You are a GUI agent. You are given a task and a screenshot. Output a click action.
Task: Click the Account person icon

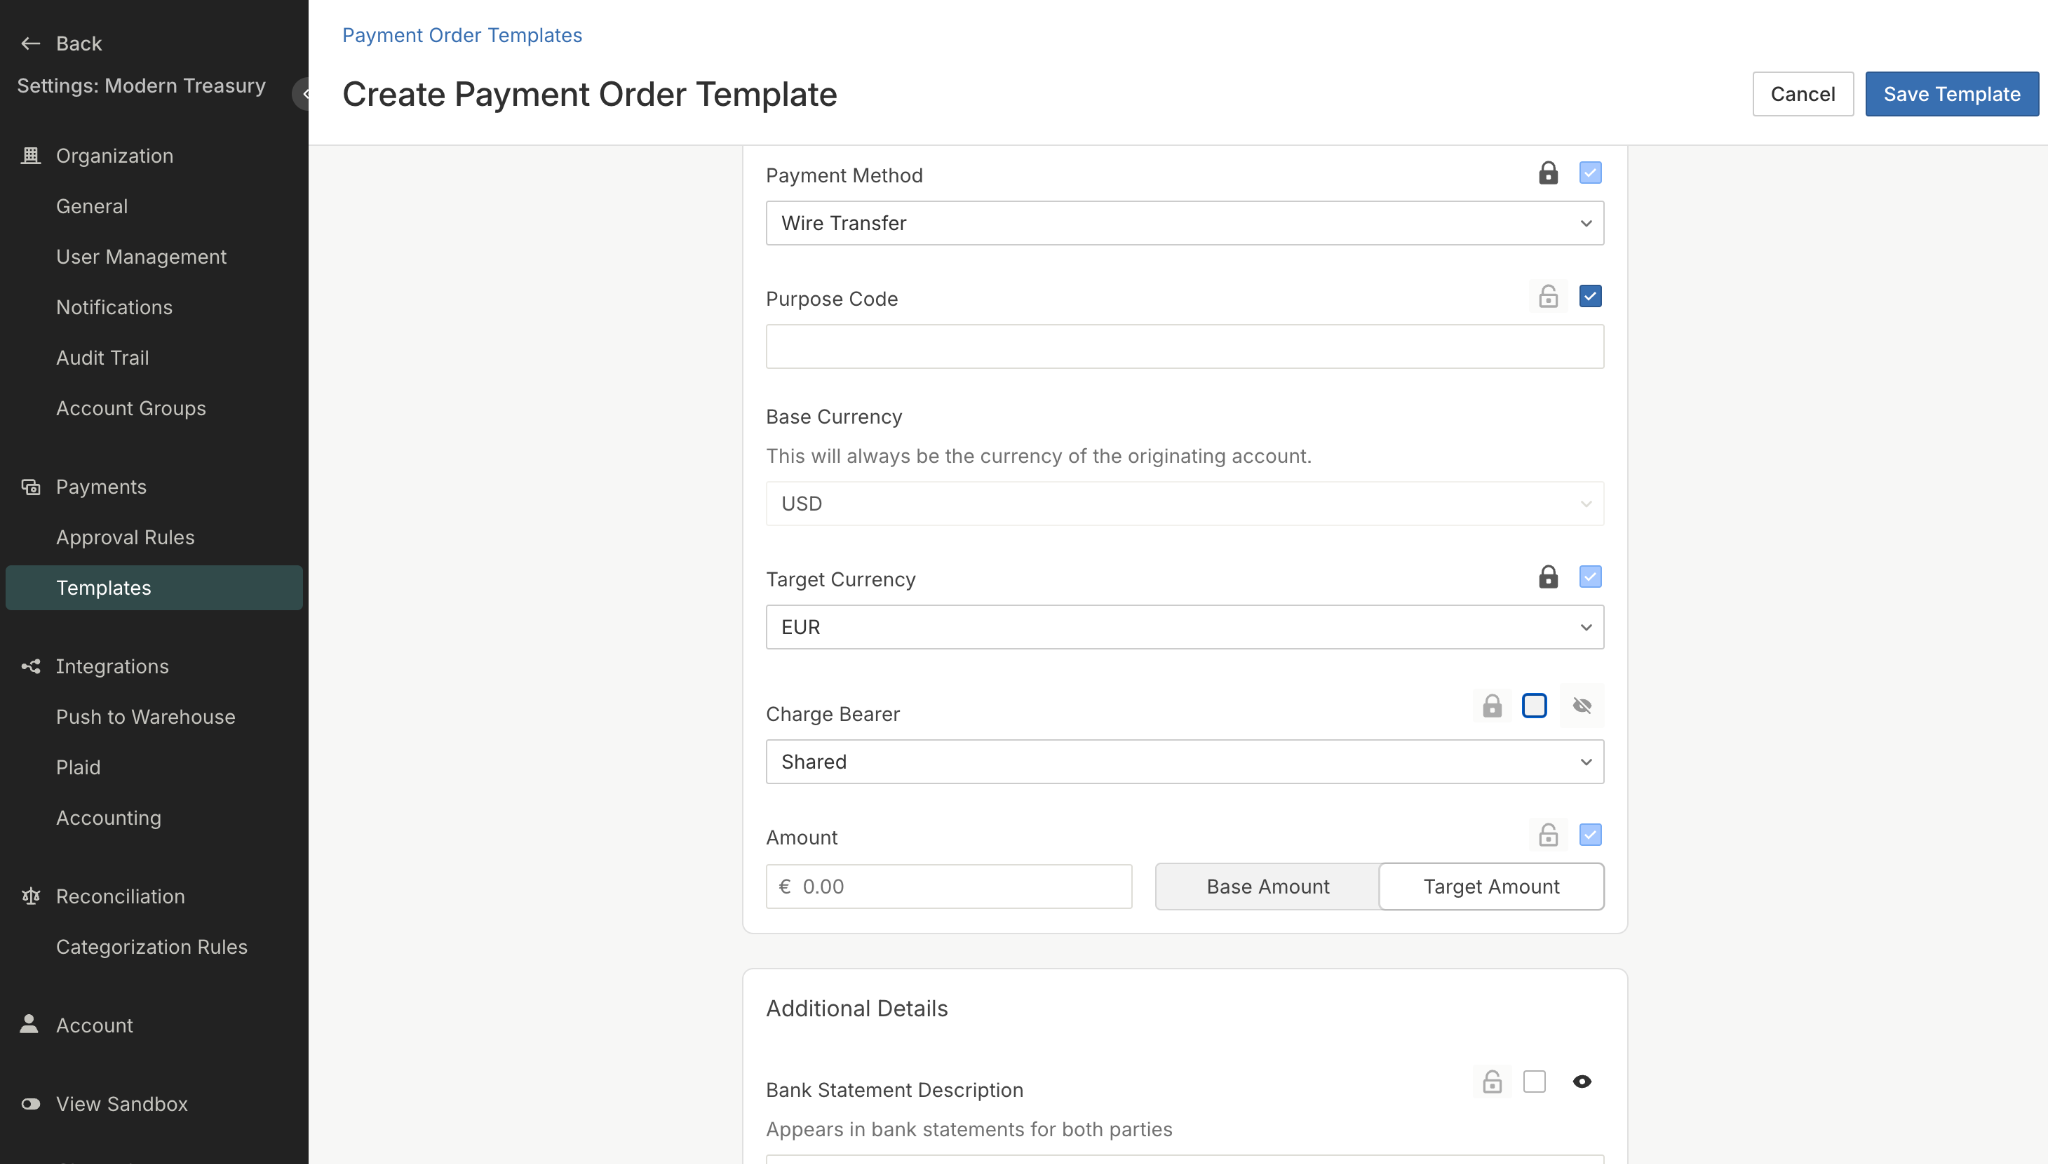tap(30, 1024)
